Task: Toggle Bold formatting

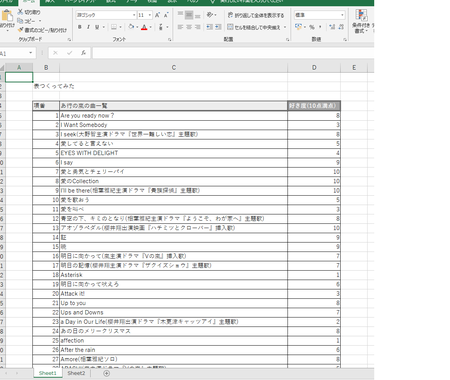Action: [80, 27]
